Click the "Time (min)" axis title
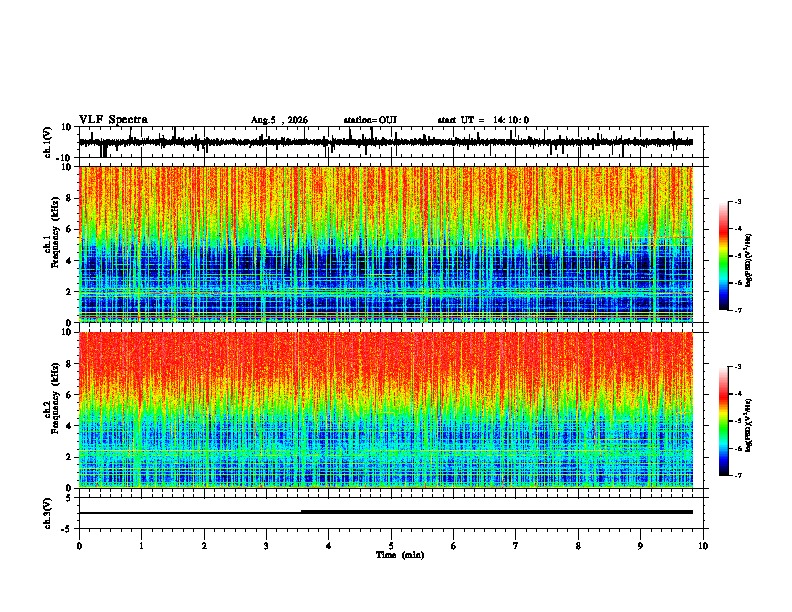792x612 pixels. click(400, 555)
